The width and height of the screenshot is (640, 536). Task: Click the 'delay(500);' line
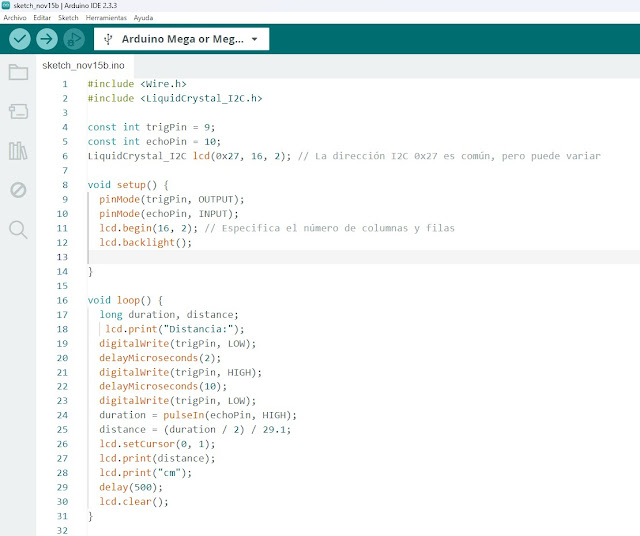131,487
